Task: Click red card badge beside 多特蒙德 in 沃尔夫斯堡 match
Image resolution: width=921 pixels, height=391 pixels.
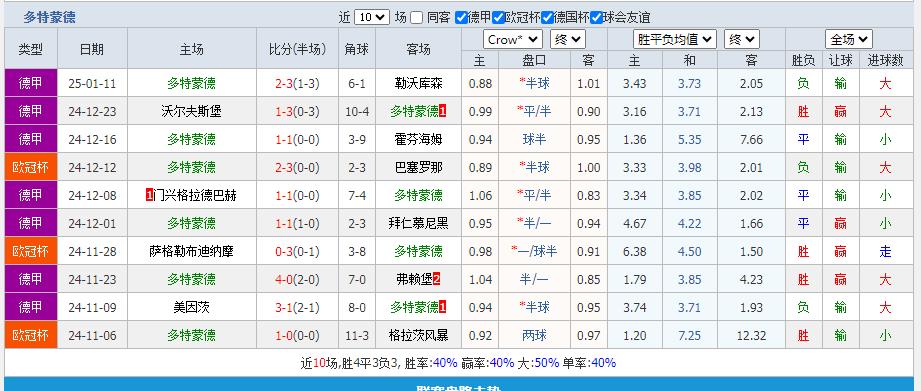Action: point(443,111)
